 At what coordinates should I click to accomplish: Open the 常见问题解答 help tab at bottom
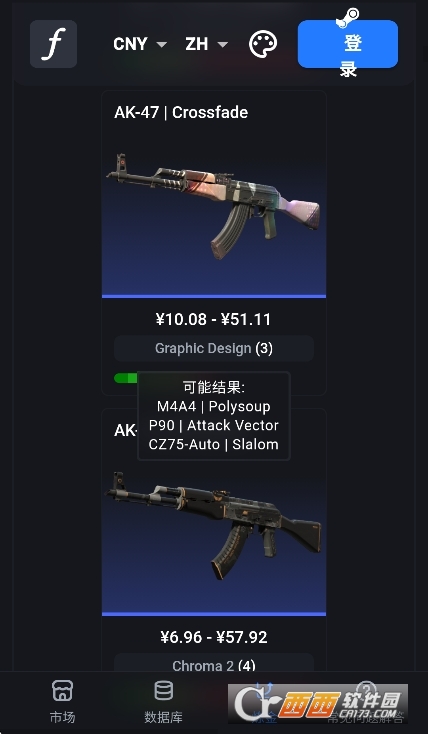[x=366, y=701]
